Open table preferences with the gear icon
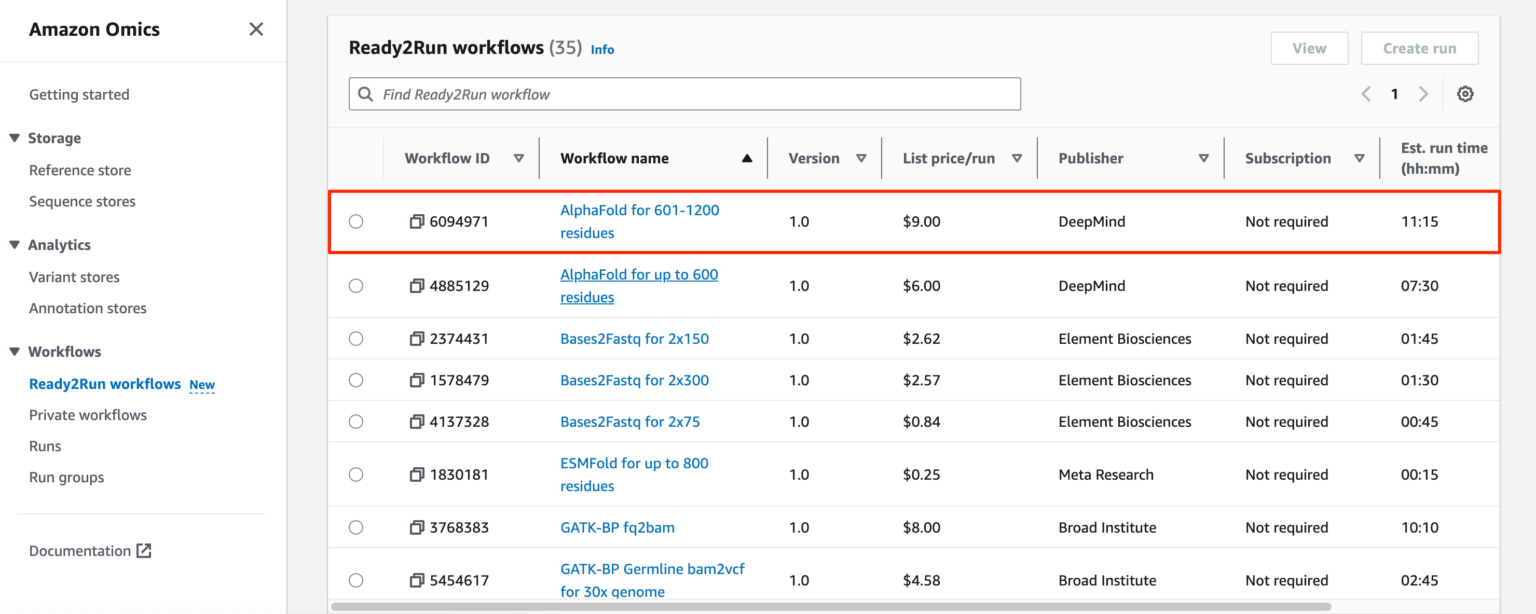 pyautogui.click(x=1464, y=93)
